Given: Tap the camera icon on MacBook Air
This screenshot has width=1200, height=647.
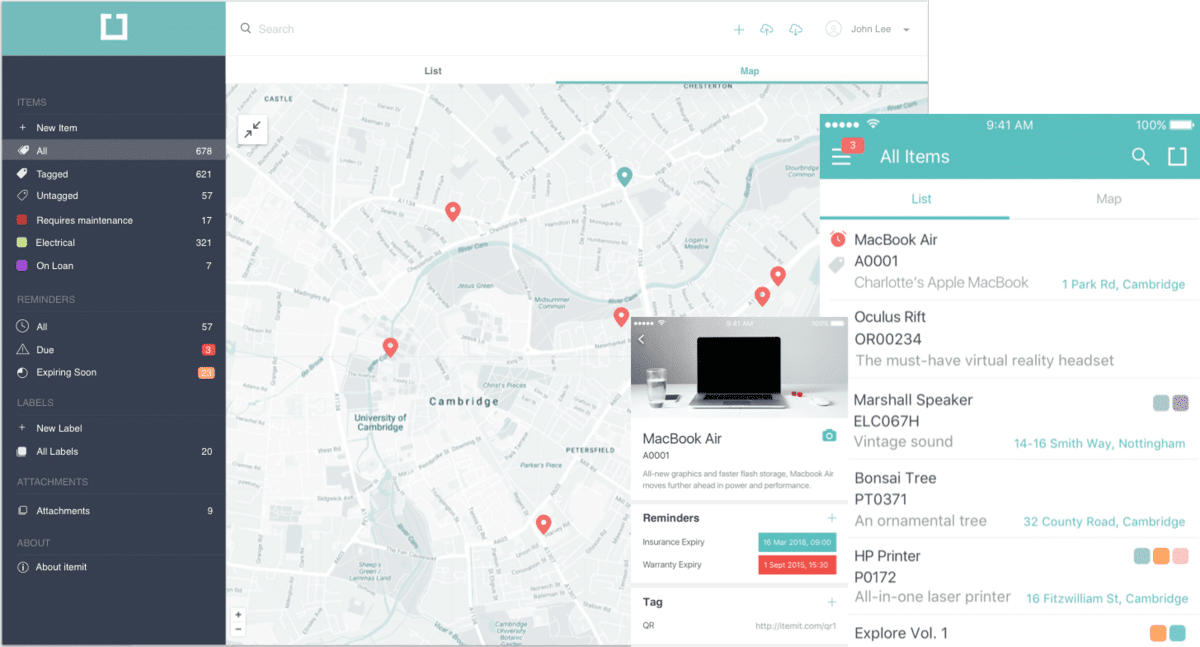Looking at the screenshot, I should [x=829, y=436].
